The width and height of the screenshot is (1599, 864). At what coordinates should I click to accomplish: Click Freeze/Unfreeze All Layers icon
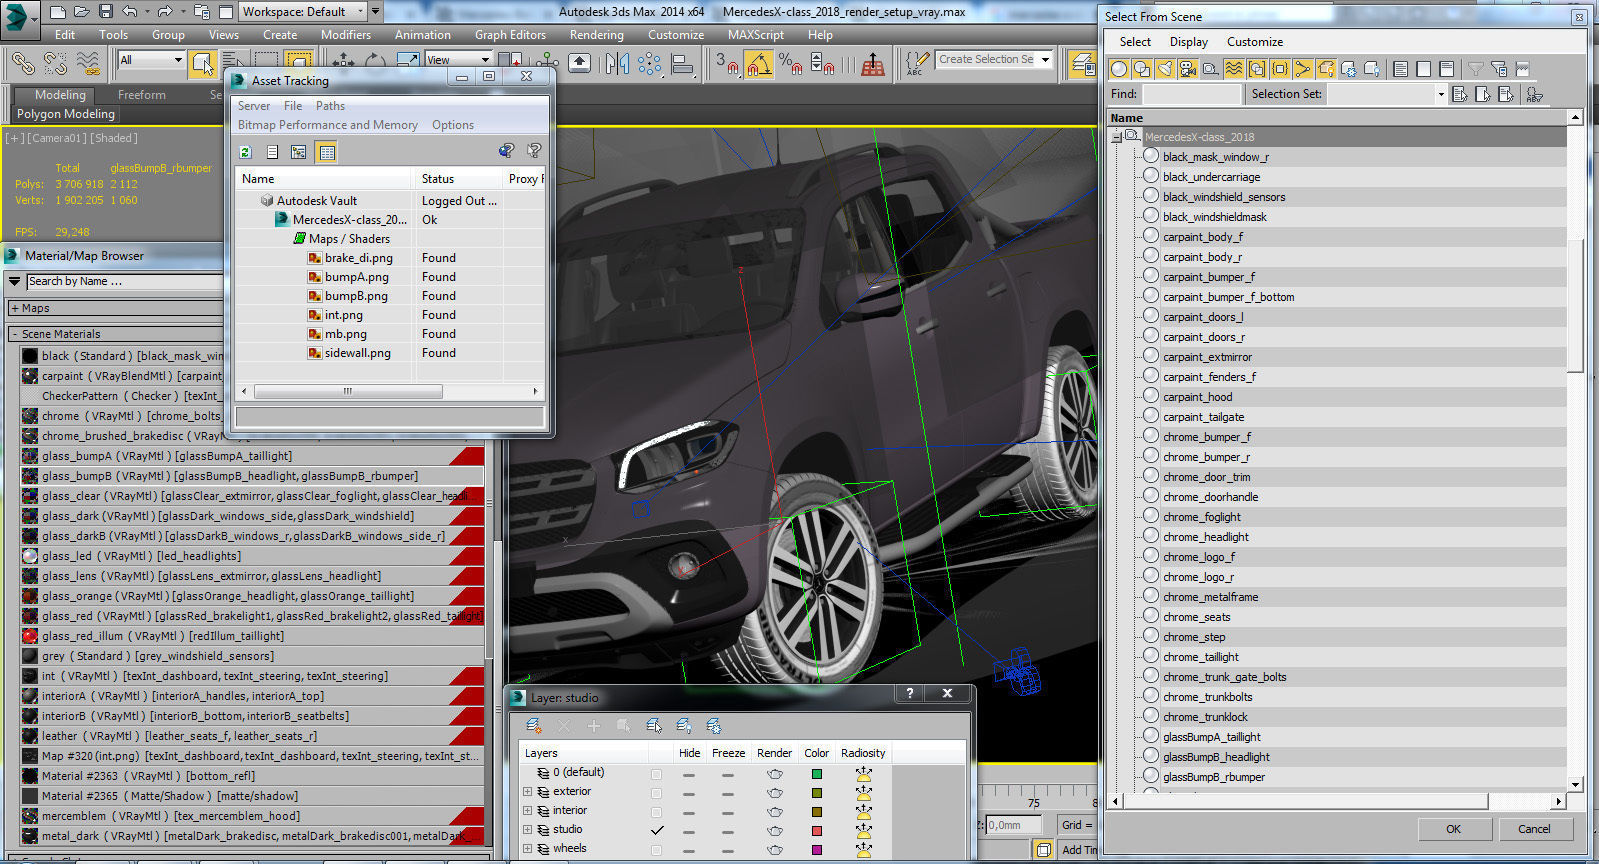click(x=713, y=726)
